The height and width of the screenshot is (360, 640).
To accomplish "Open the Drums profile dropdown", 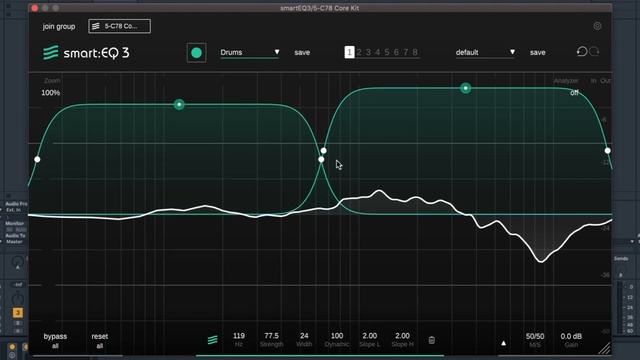I will (x=250, y=52).
